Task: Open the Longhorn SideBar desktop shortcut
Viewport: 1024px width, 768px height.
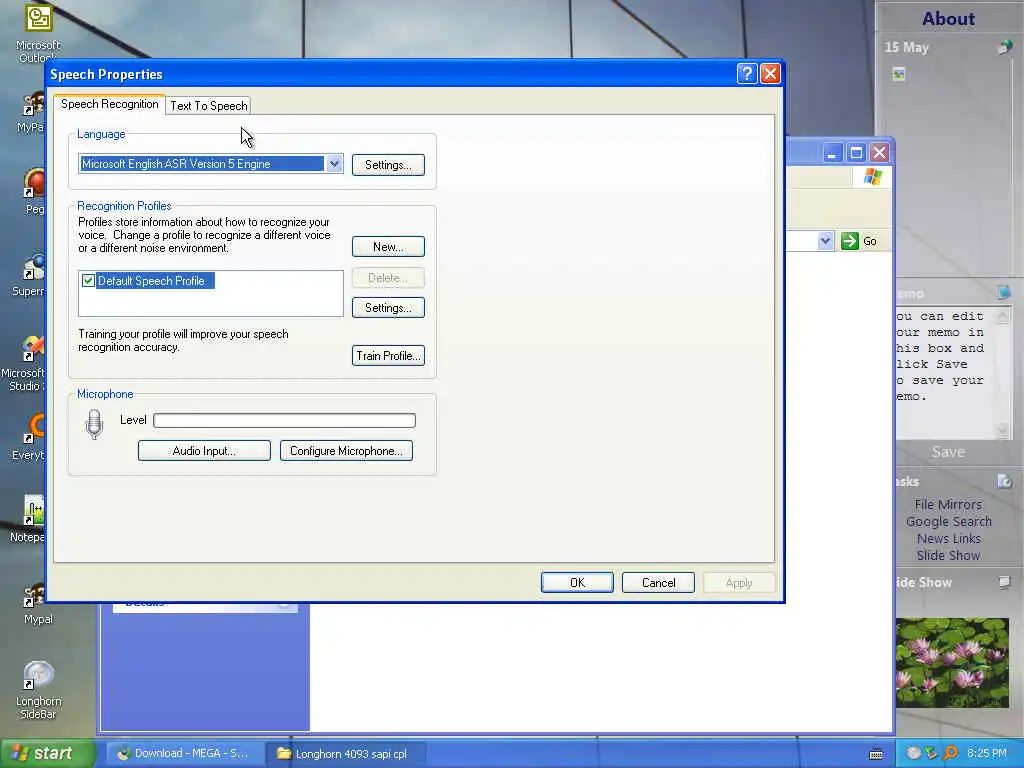Action: tap(38, 690)
